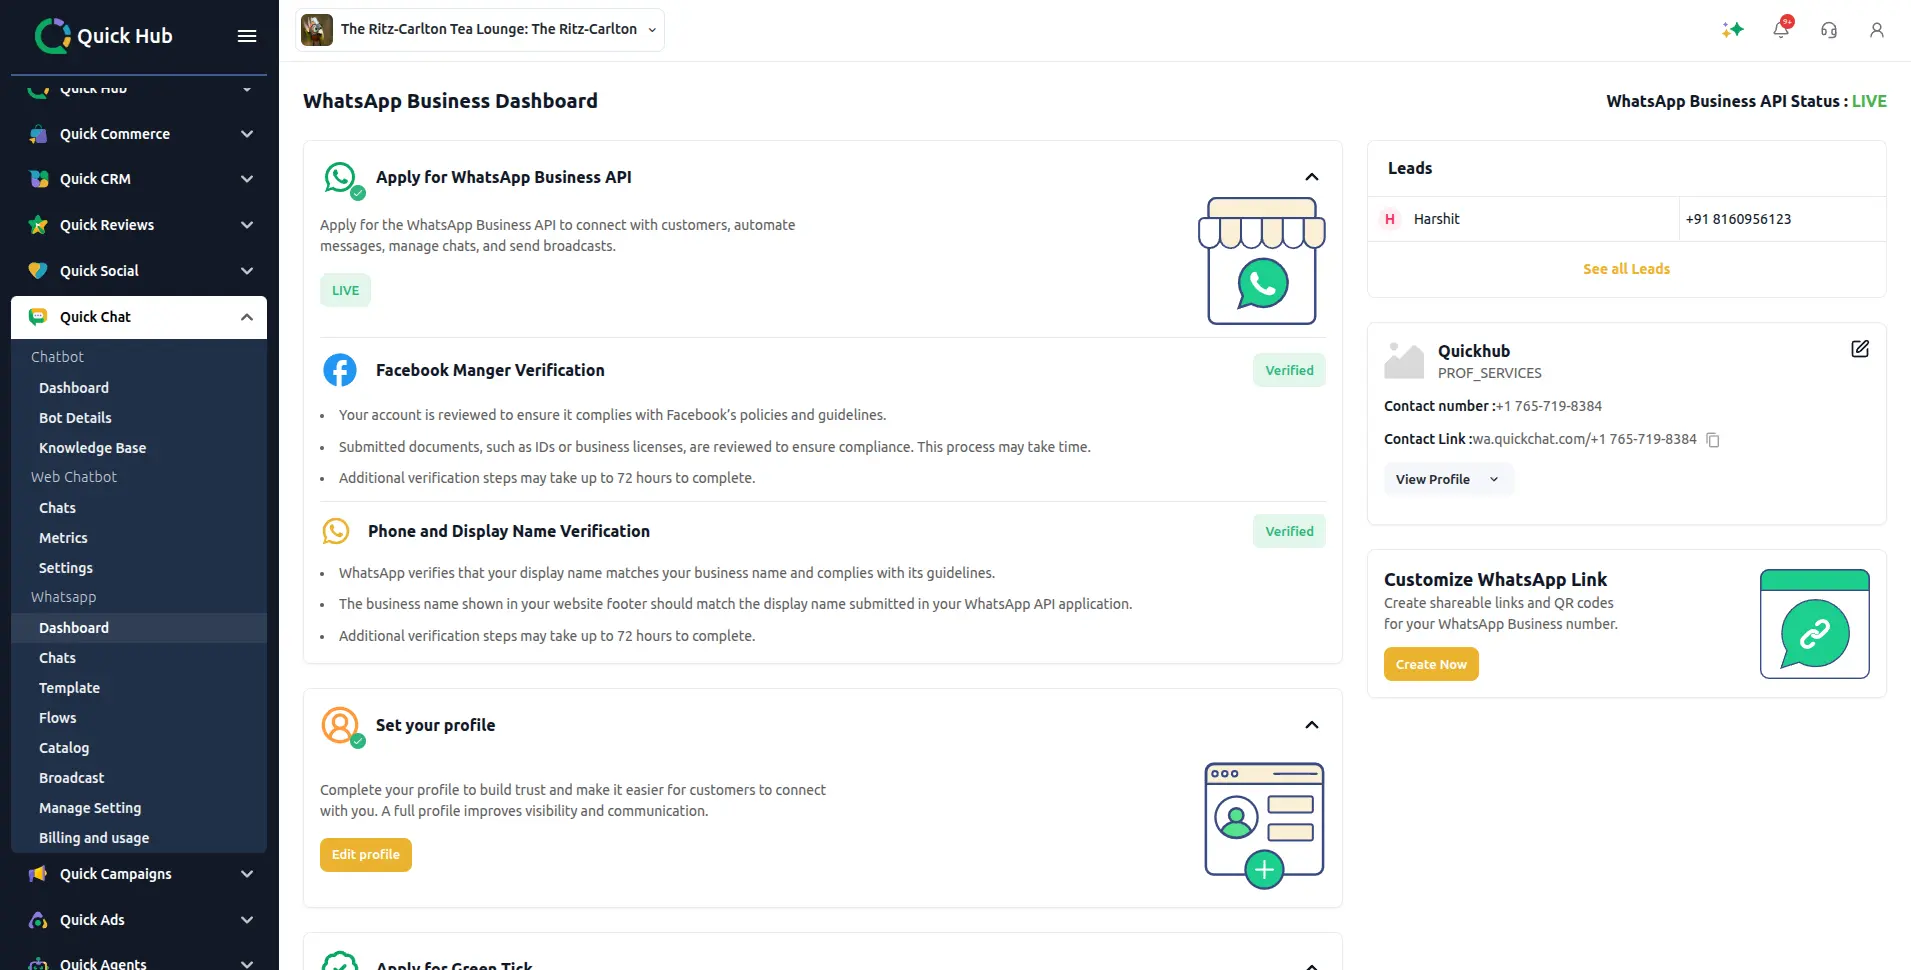Click the Facebook icon beside Manger Verification

pyautogui.click(x=340, y=370)
